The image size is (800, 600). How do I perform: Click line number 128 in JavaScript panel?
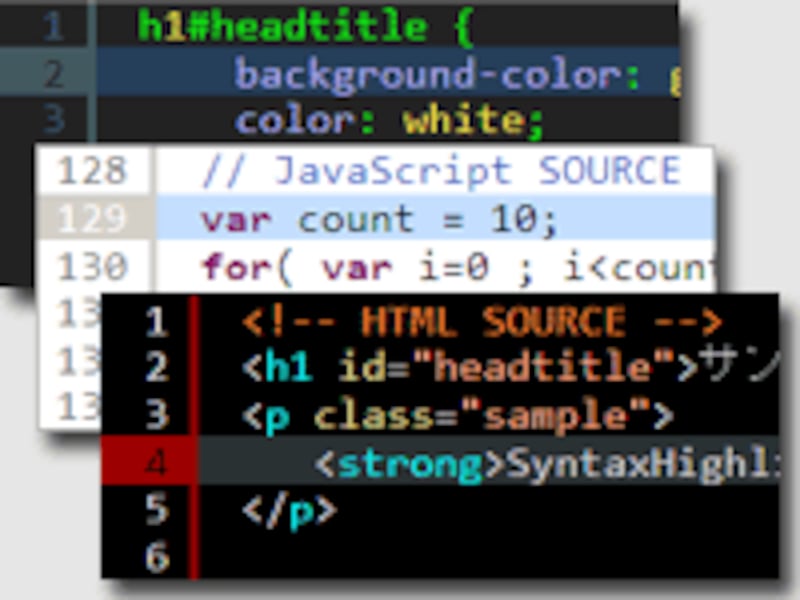coord(91,170)
